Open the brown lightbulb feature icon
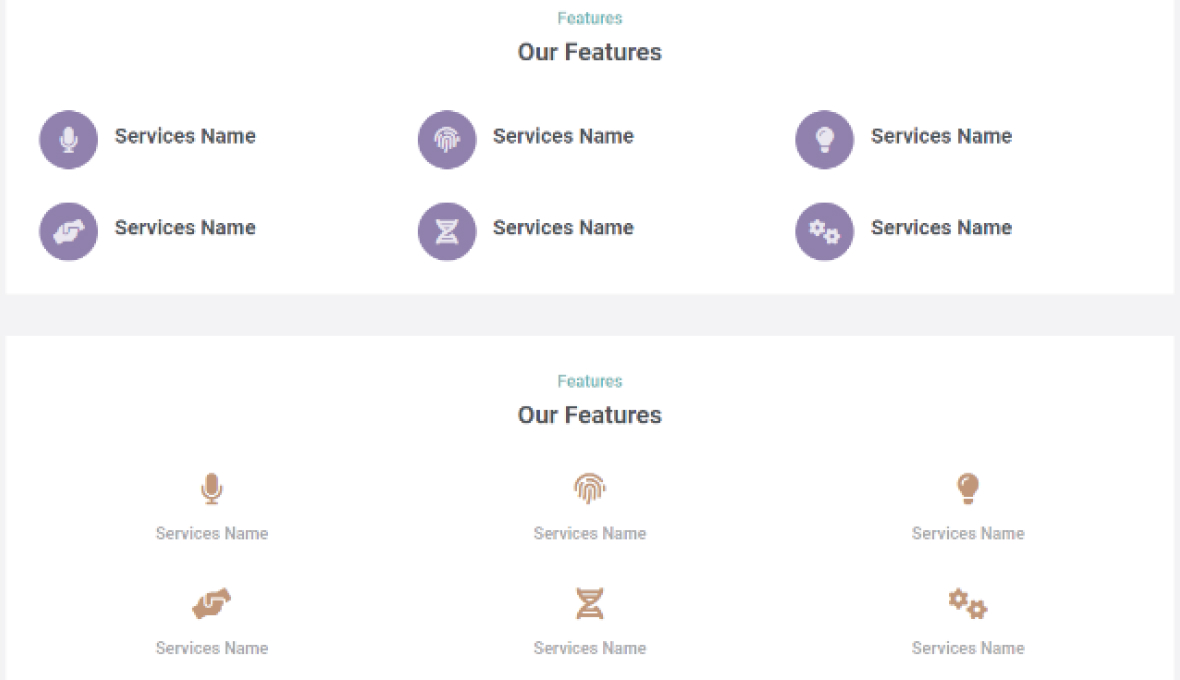Viewport: 1180px width, 680px height. click(x=967, y=489)
